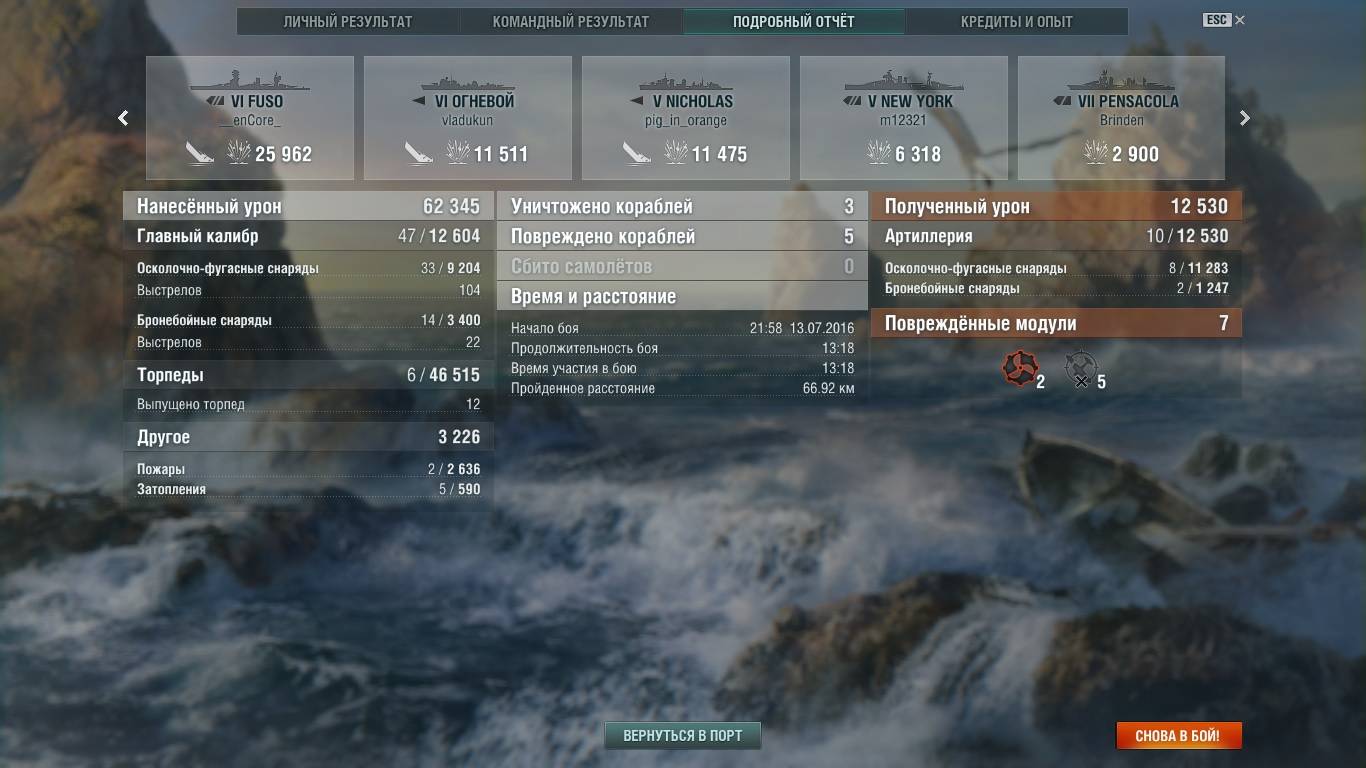Click the grey destroyed module icon

[1080, 368]
